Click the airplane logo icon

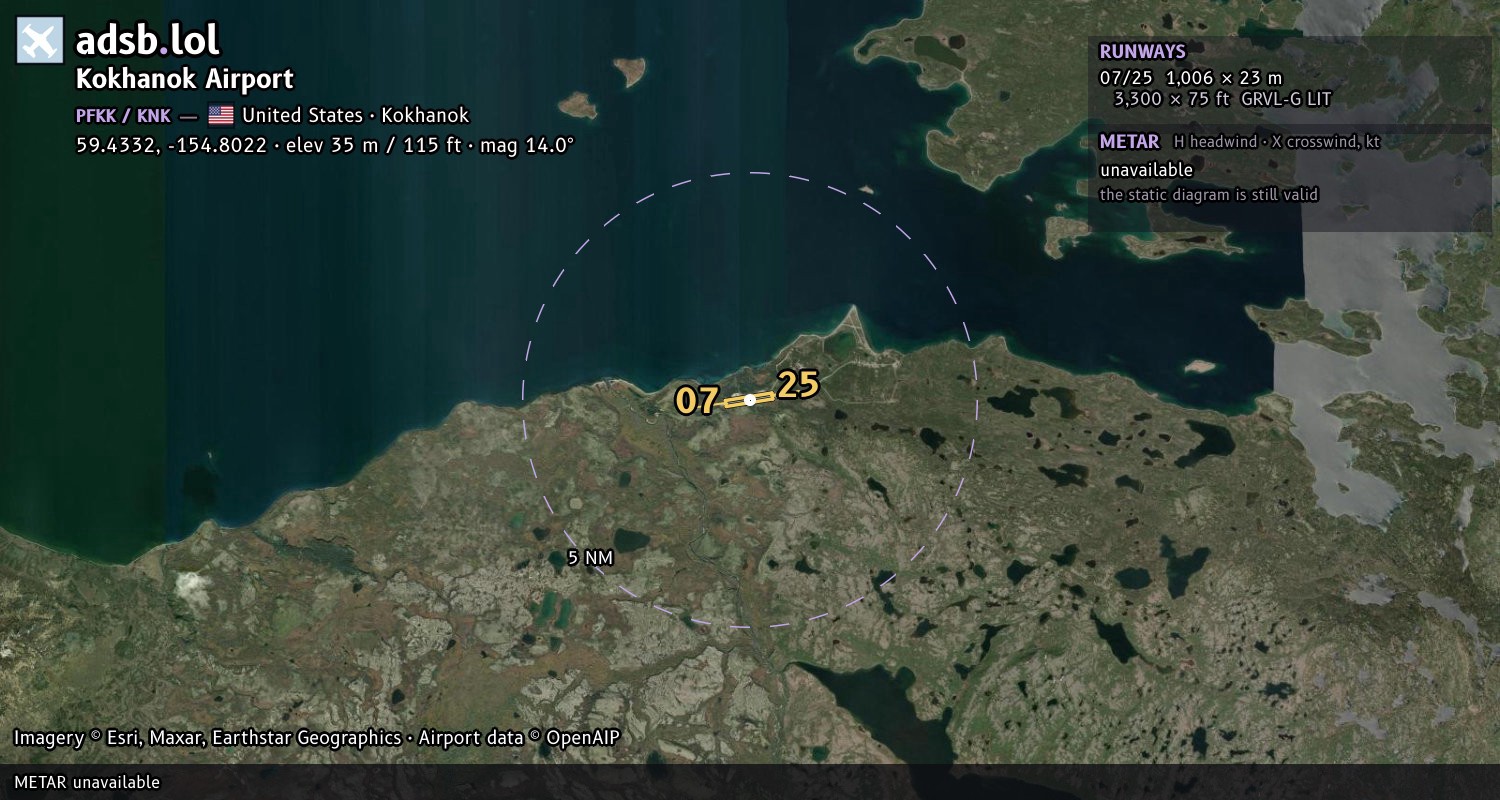click(x=40, y=41)
